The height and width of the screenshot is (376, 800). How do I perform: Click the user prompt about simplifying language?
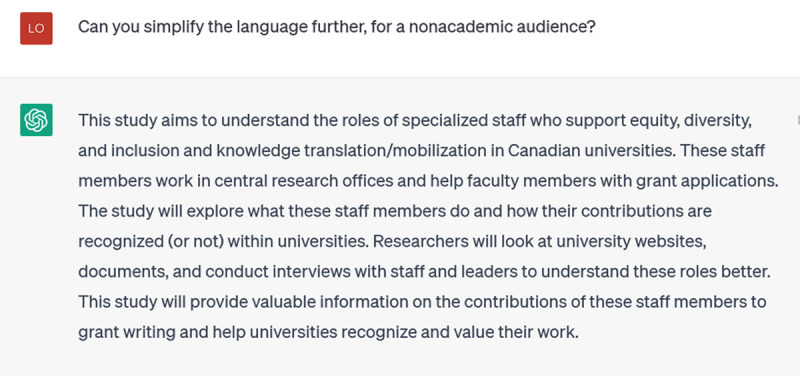(337, 27)
